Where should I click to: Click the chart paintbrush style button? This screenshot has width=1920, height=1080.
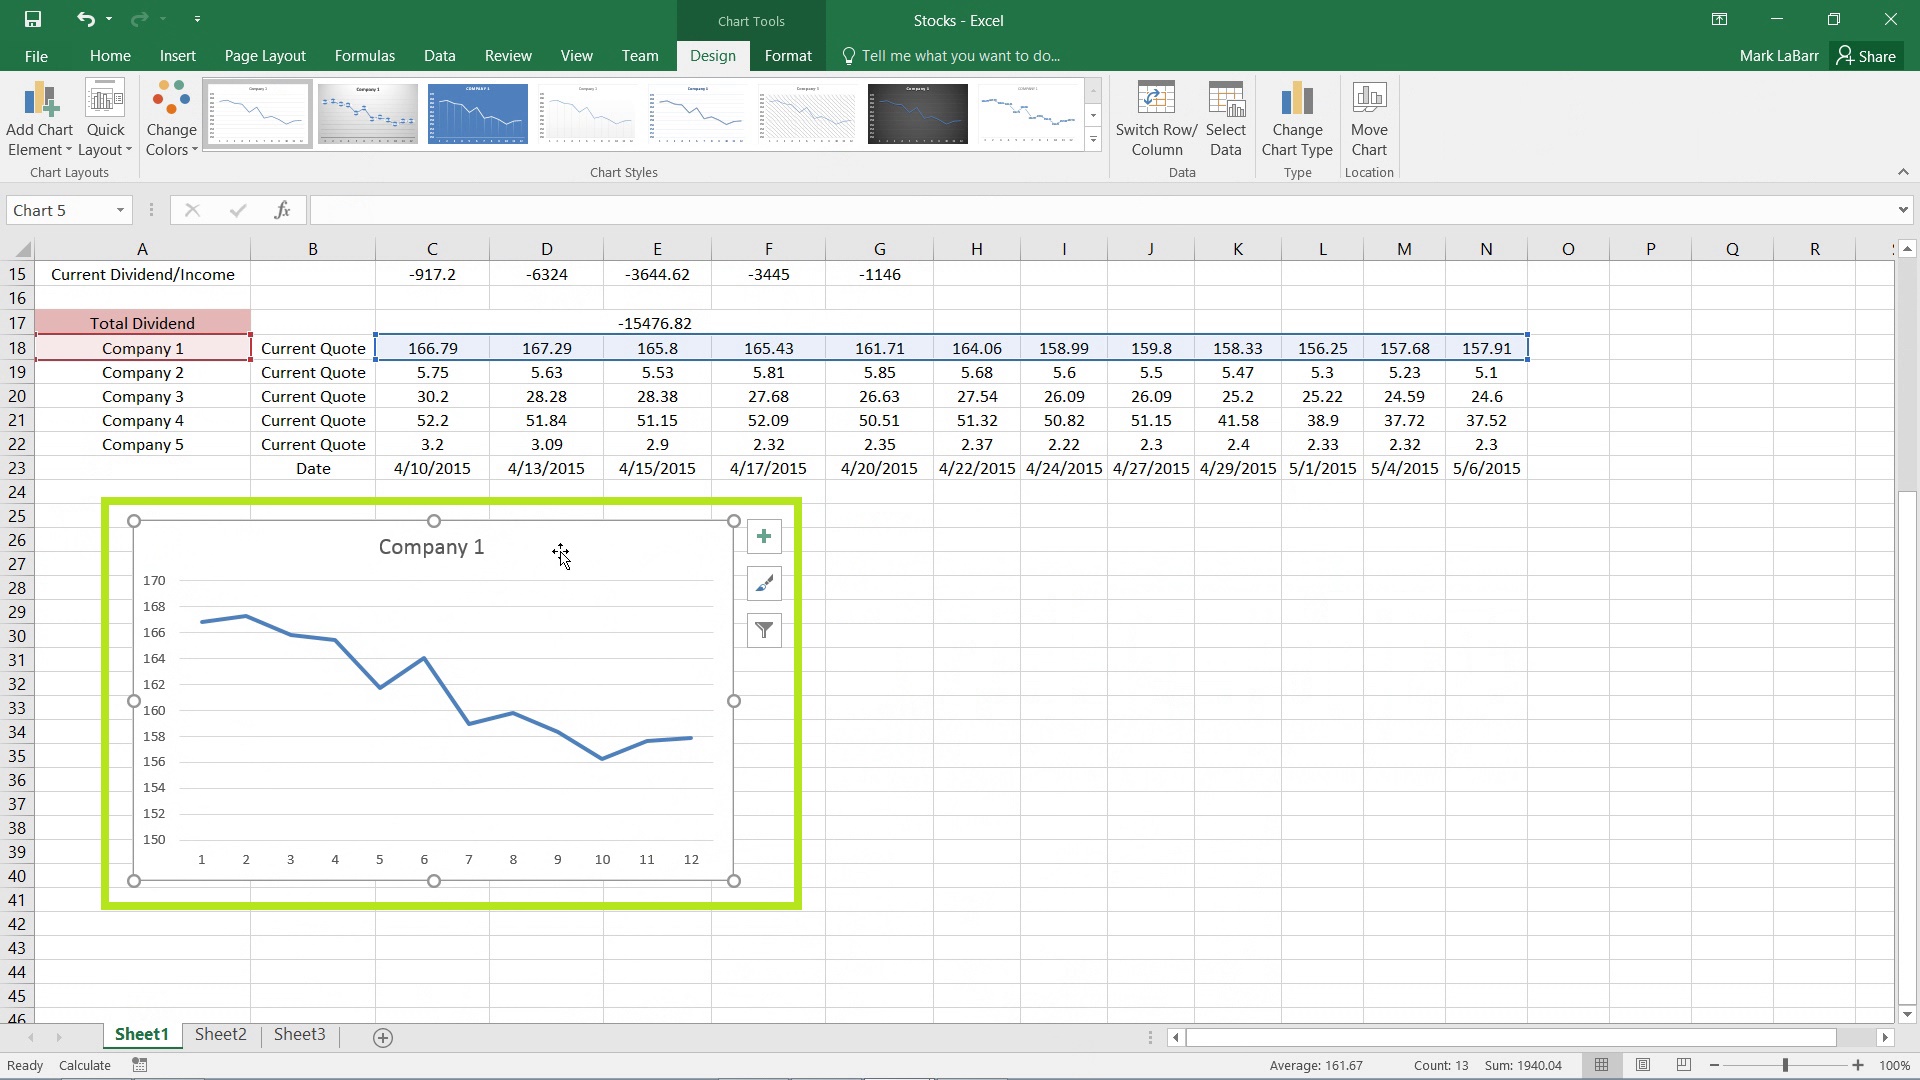(x=764, y=582)
